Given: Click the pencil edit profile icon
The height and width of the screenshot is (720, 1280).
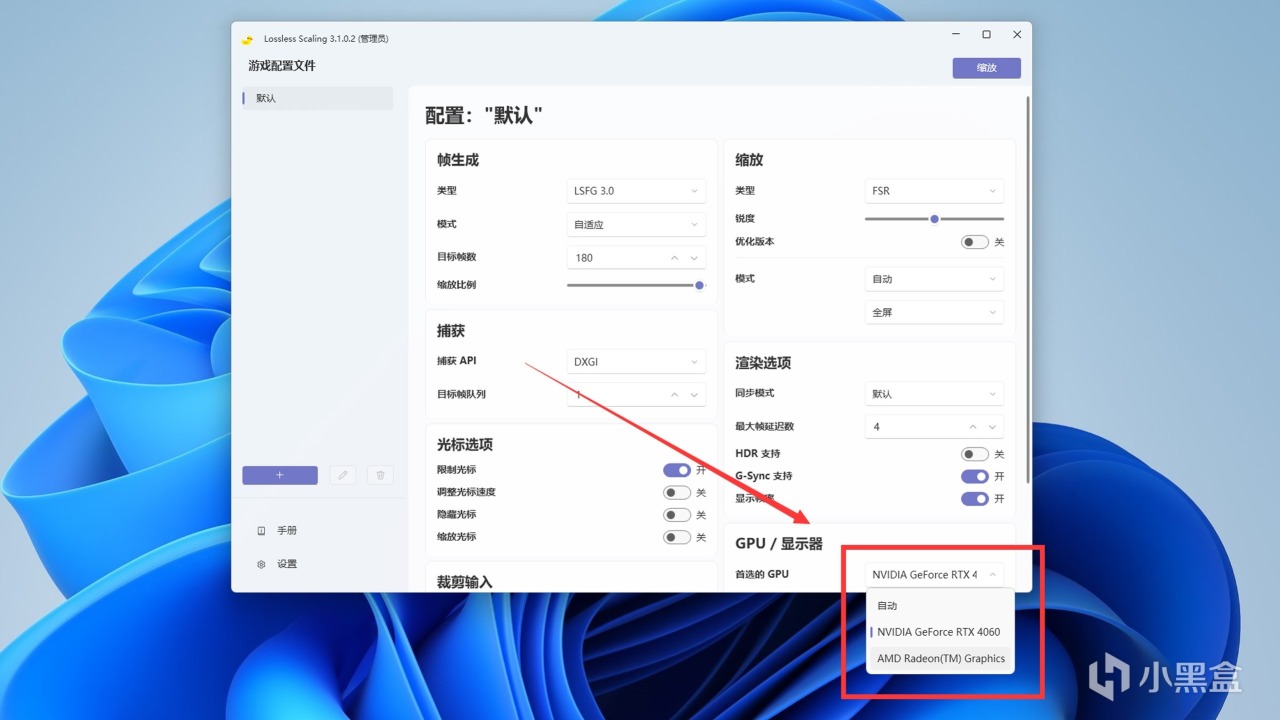Looking at the screenshot, I should click(343, 475).
